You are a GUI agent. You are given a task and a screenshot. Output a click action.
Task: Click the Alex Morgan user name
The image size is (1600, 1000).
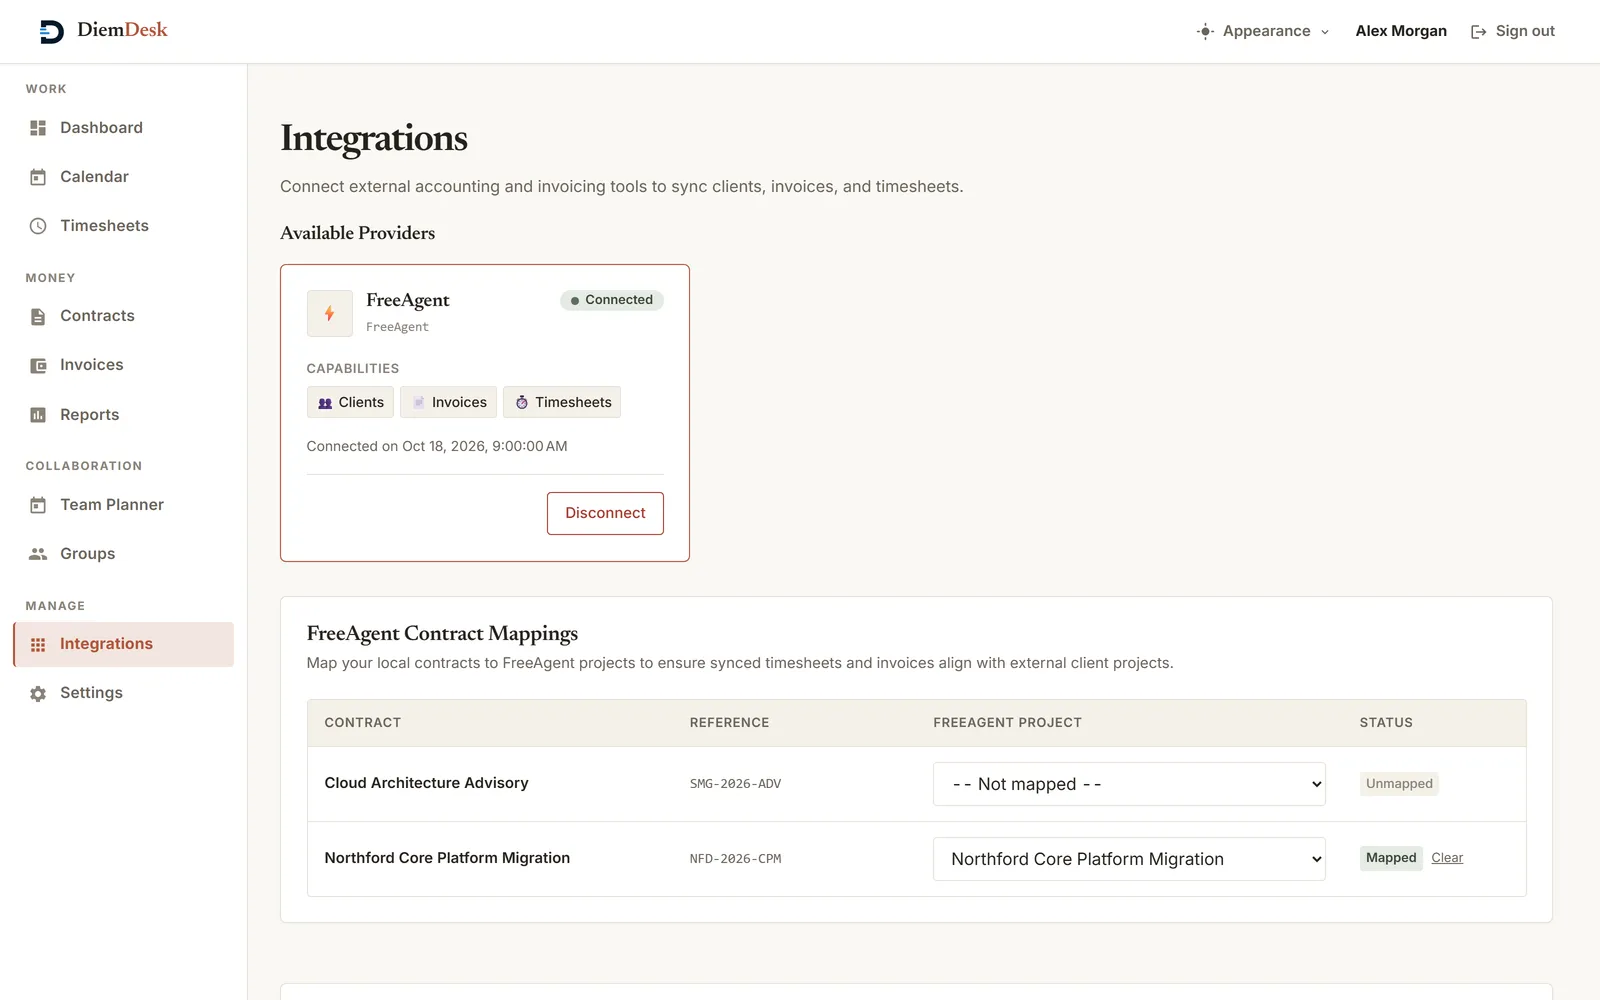pyautogui.click(x=1401, y=31)
